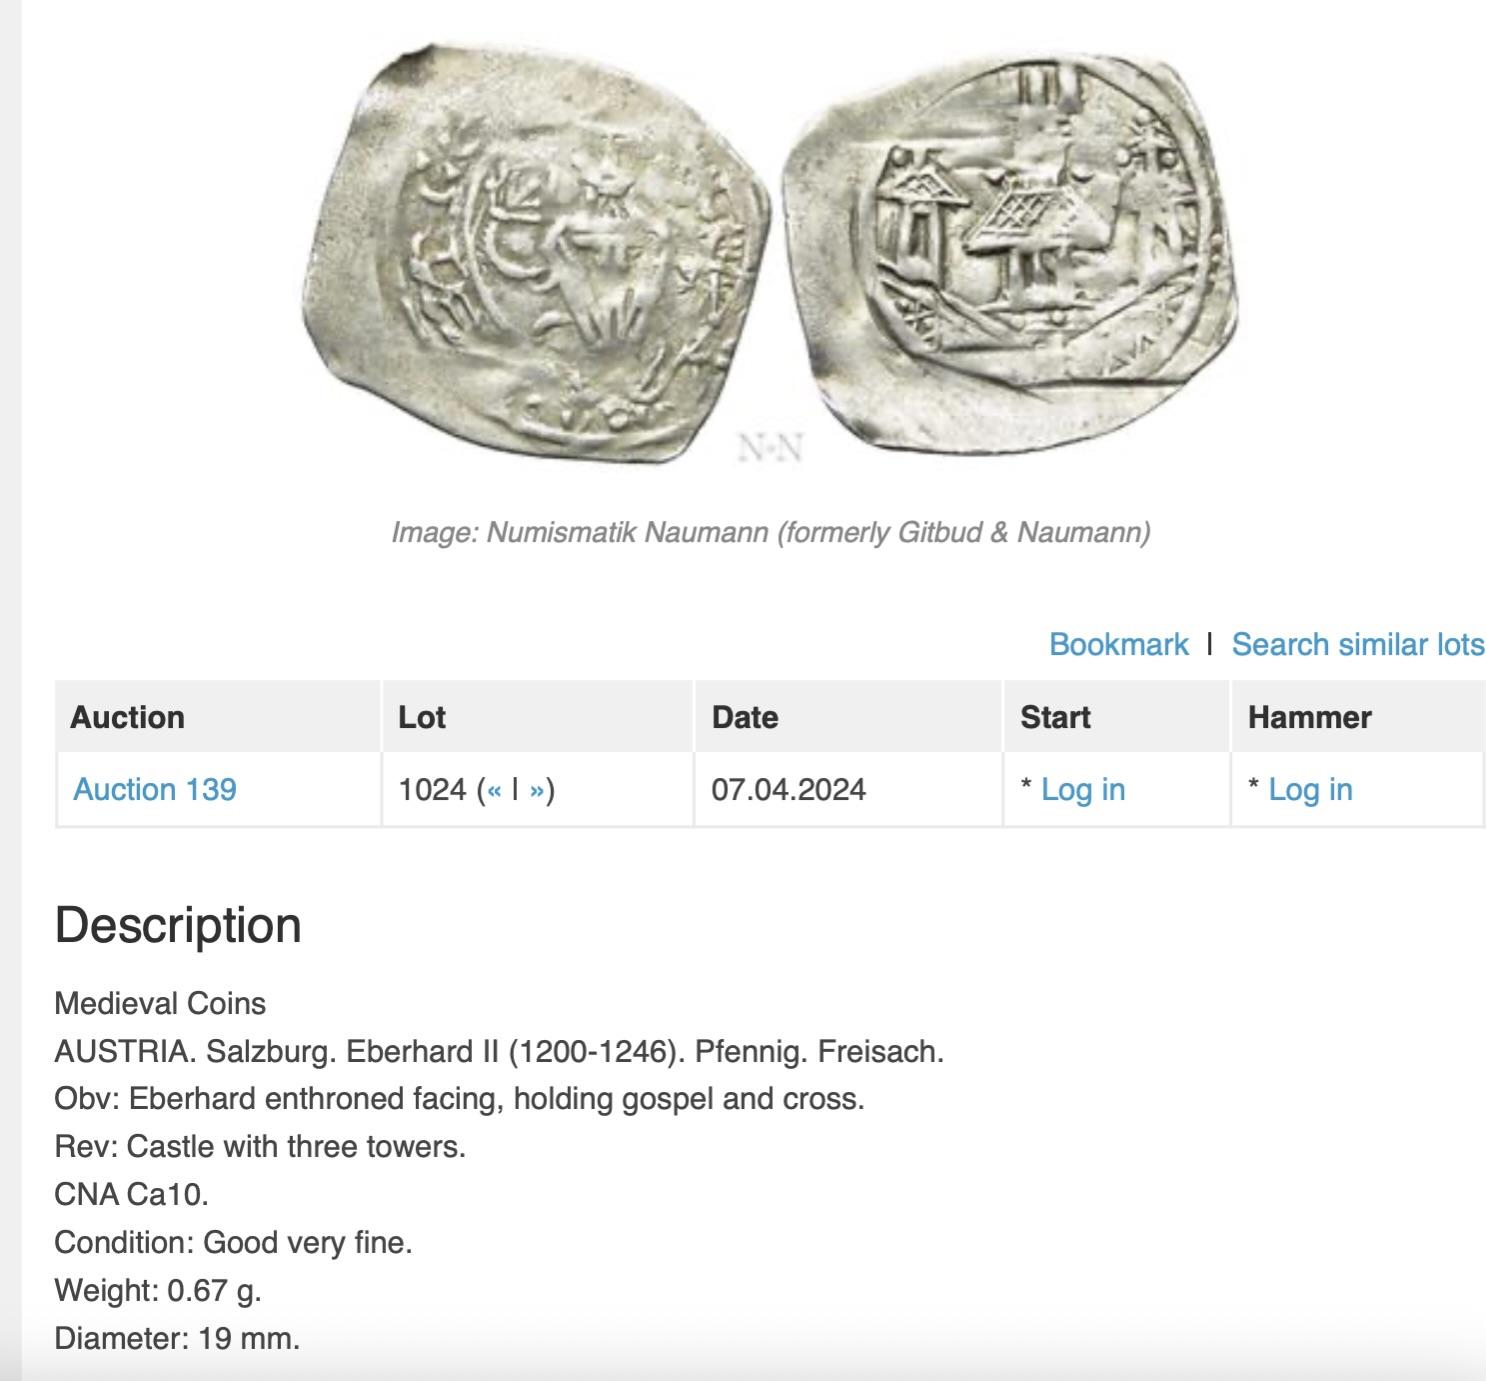The height and width of the screenshot is (1381, 1486).
Task: Click the 07.04.2024 date cell
Action: point(788,790)
